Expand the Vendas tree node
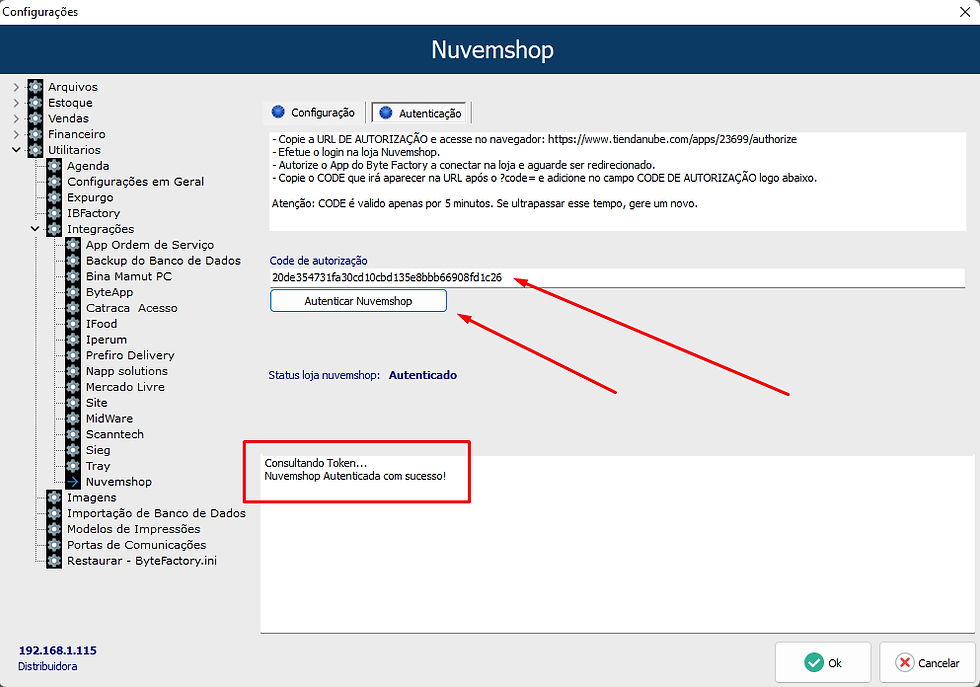The height and width of the screenshot is (687, 980). click(x=16, y=118)
